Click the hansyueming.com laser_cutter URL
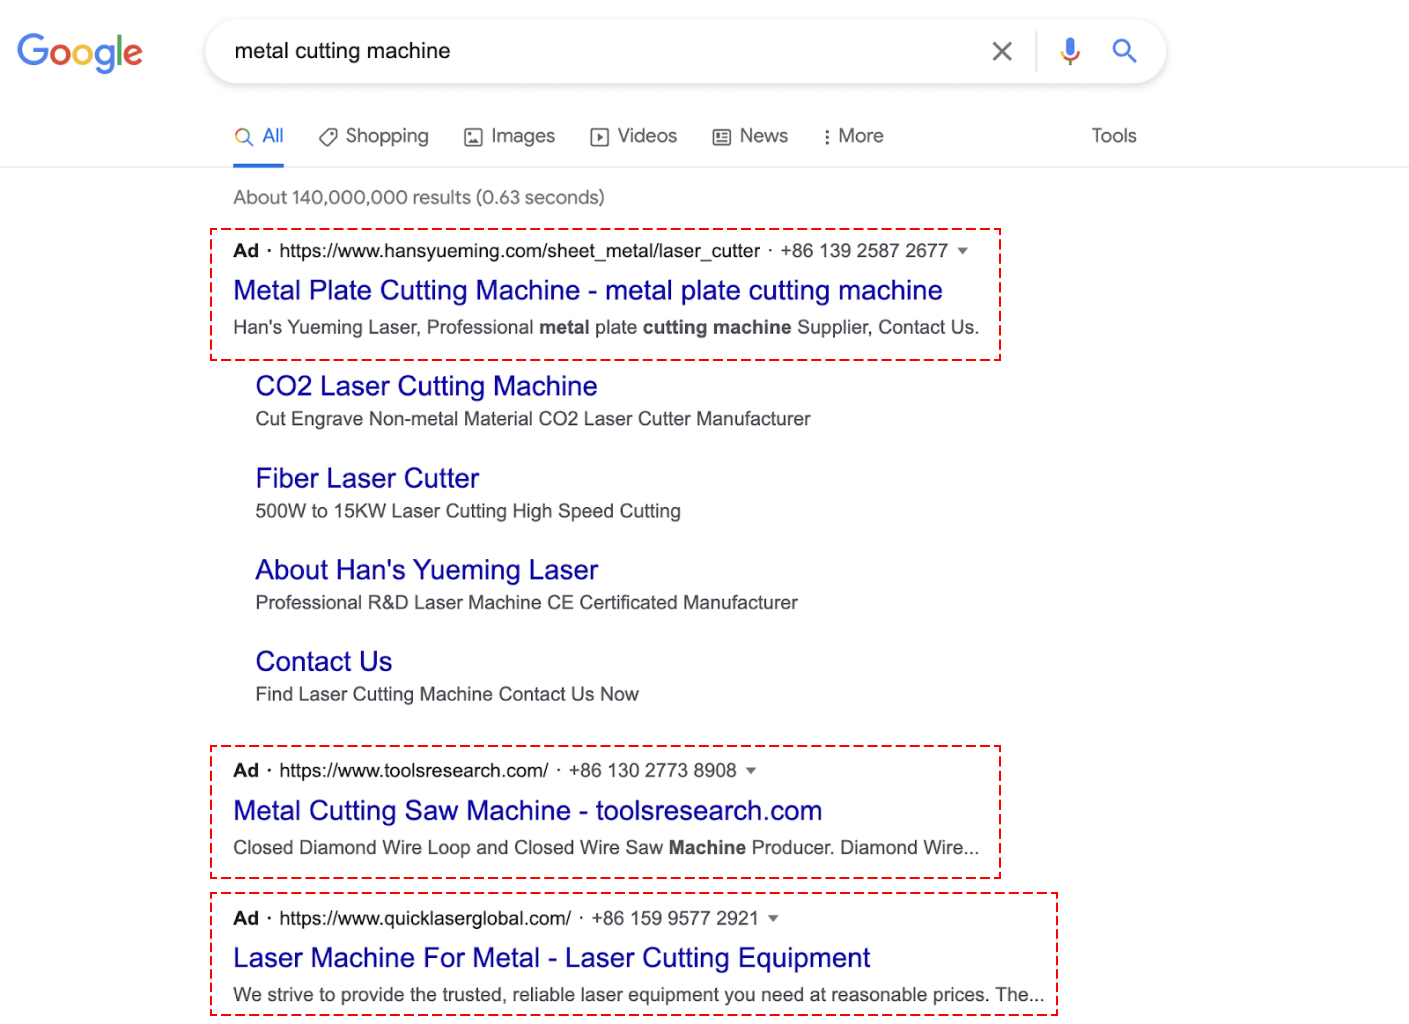 pos(520,251)
